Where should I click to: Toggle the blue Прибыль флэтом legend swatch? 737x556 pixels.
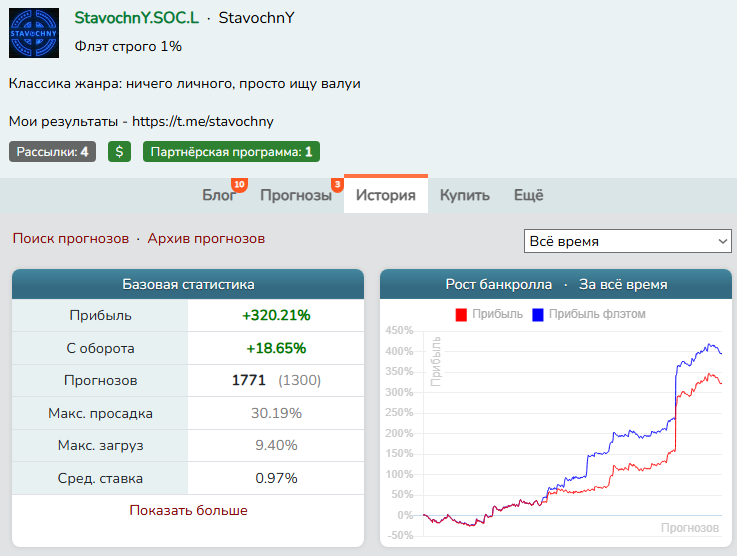[x=538, y=314]
